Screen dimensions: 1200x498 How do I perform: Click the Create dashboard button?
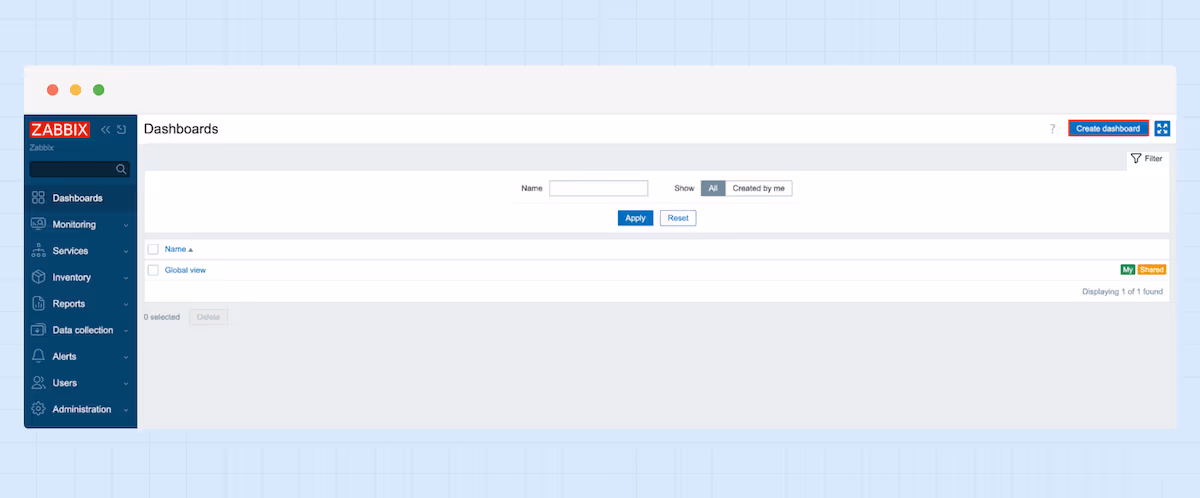coord(1108,129)
